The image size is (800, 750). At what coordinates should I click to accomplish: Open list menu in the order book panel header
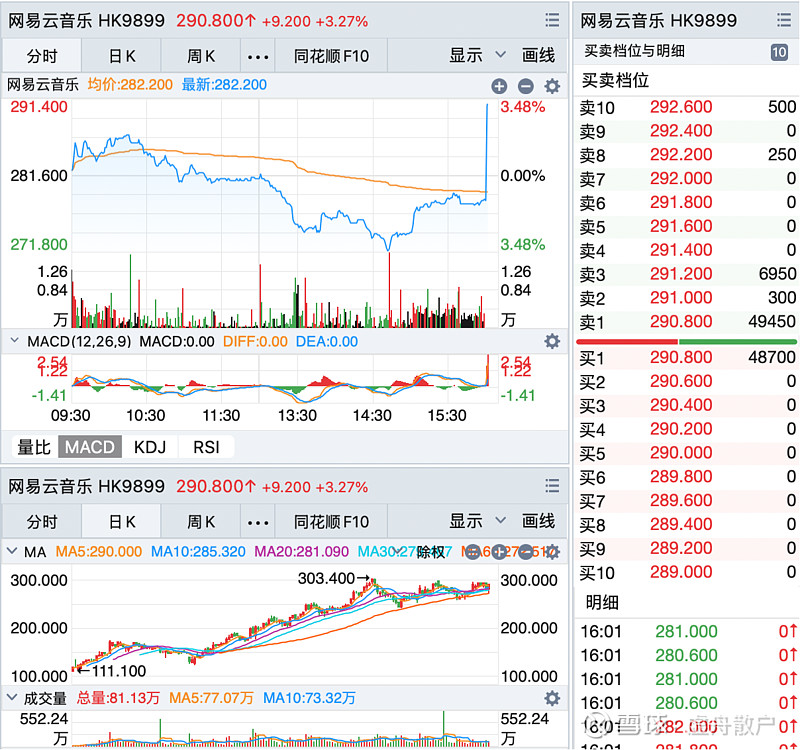coord(784,20)
